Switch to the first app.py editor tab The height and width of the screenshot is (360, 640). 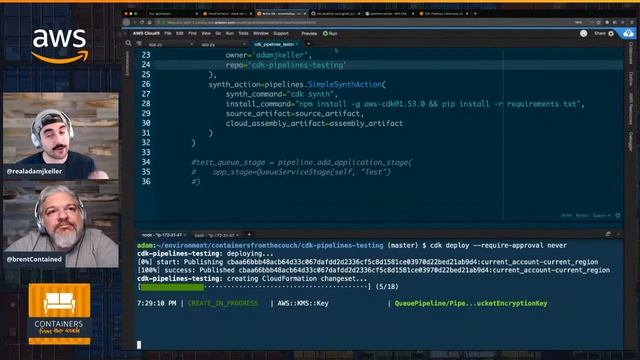[x=156, y=44]
